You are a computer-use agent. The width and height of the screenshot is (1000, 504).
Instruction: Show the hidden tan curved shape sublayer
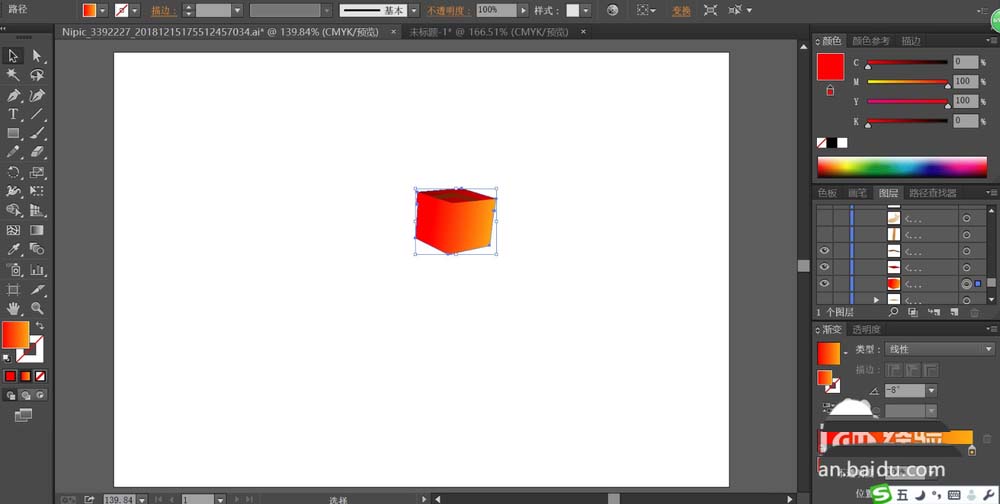[x=824, y=218]
